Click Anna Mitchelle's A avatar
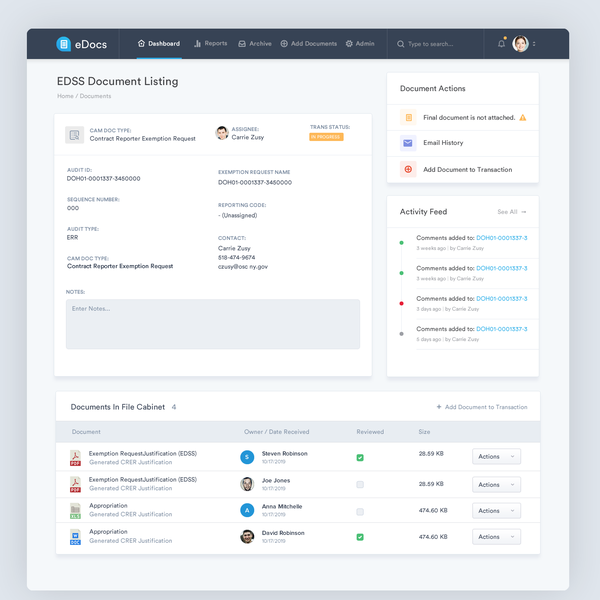Screen dimensions: 600x600 click(247, 510)
